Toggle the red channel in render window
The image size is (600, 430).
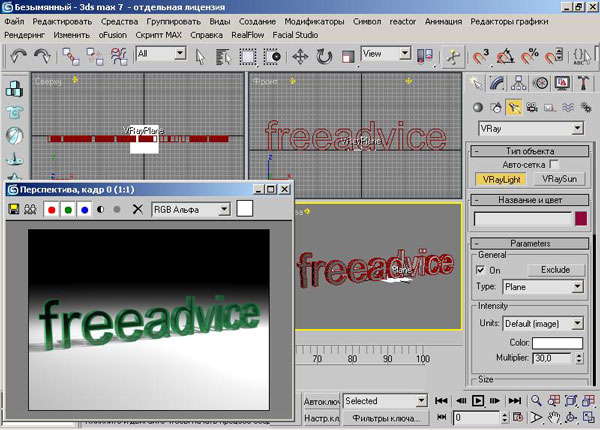pyautogui.click(x=52, y=209)
